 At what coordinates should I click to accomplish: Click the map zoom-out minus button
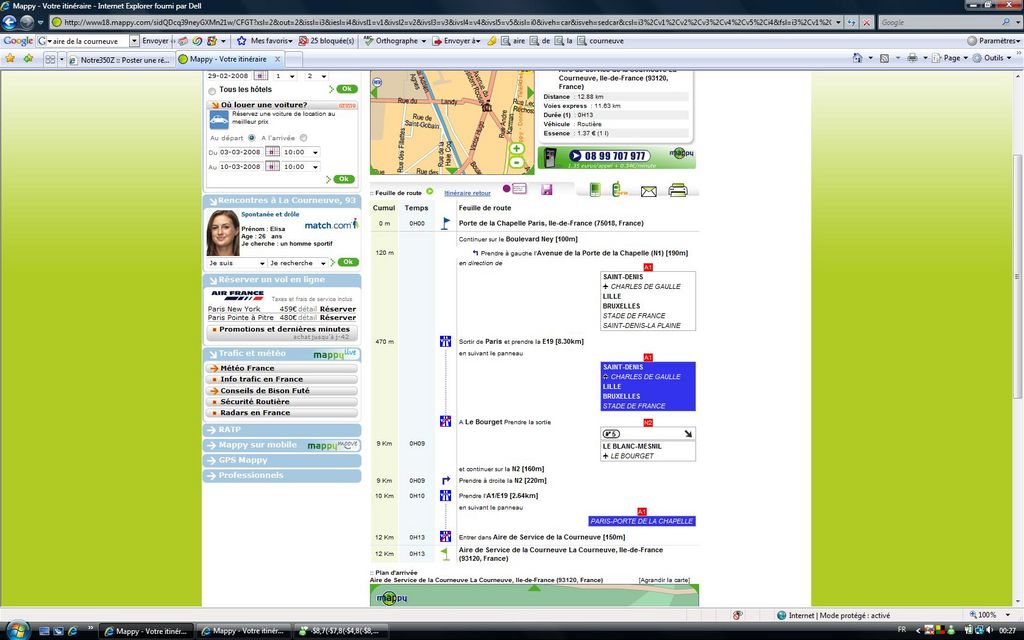coord(516,163)
